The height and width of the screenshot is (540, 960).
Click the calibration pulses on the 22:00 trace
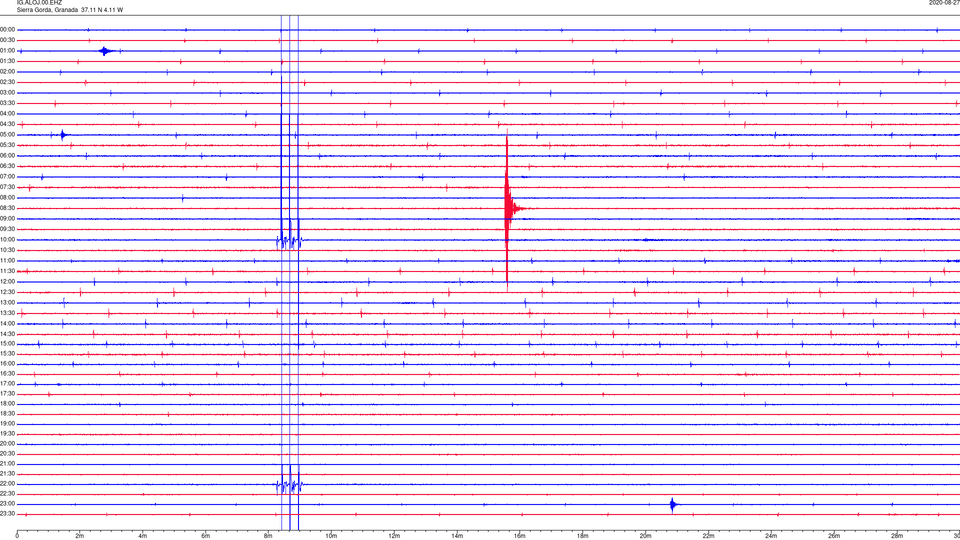click(x=289, y=486)
